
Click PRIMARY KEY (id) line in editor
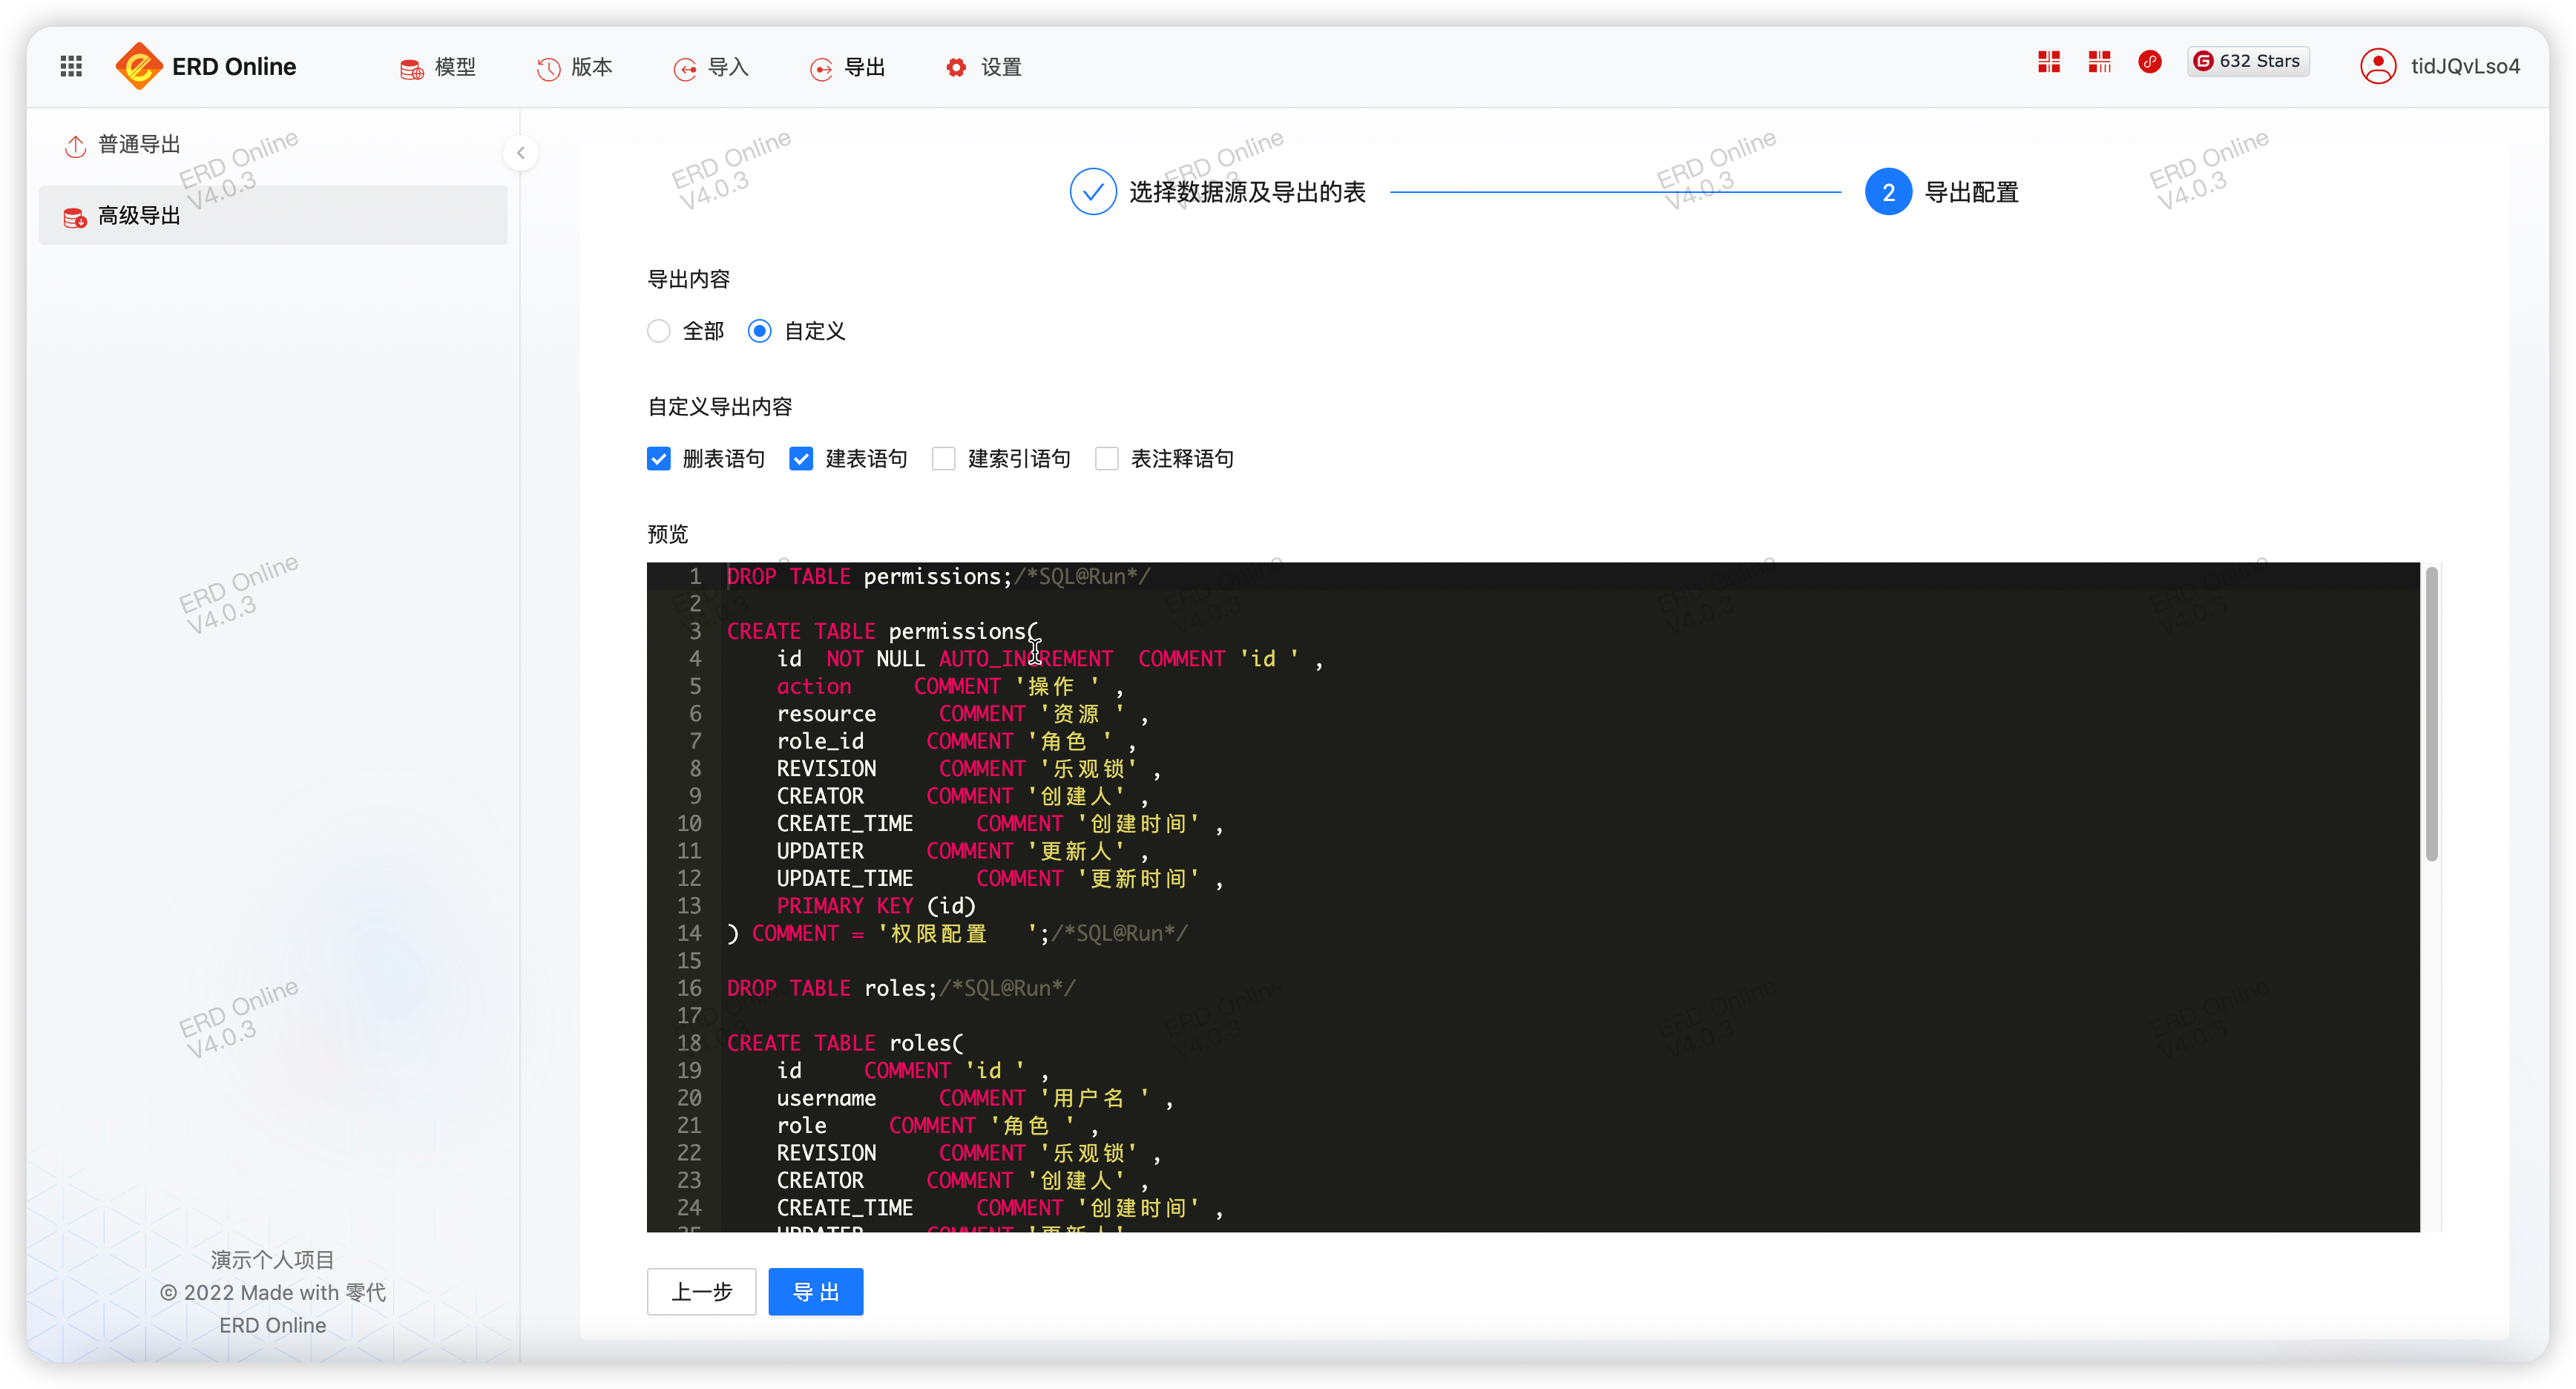[876, 905]
